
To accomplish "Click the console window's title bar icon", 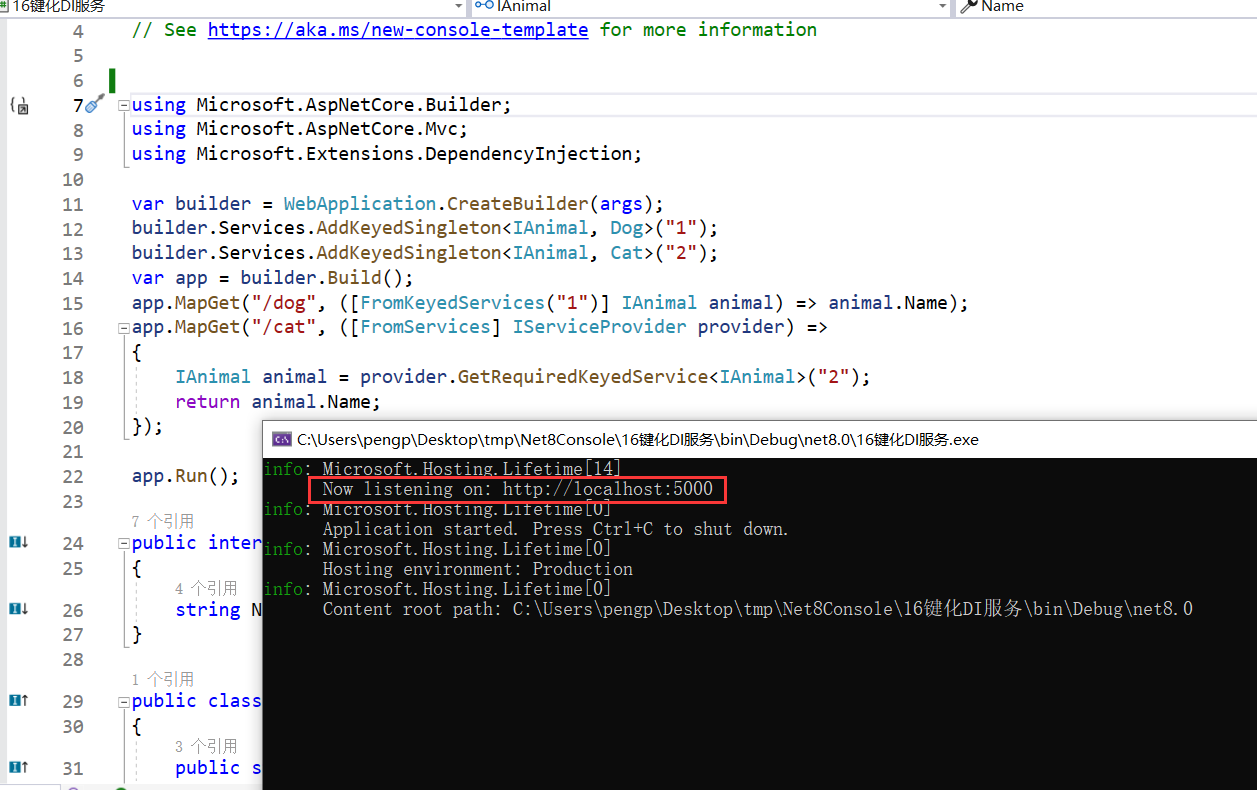I will [282, 439].
